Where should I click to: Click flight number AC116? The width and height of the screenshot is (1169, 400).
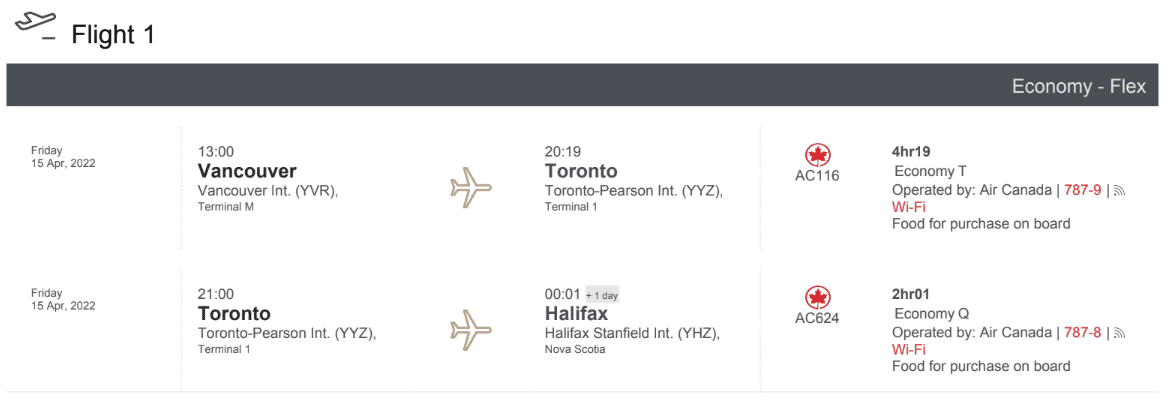point(817,176)
